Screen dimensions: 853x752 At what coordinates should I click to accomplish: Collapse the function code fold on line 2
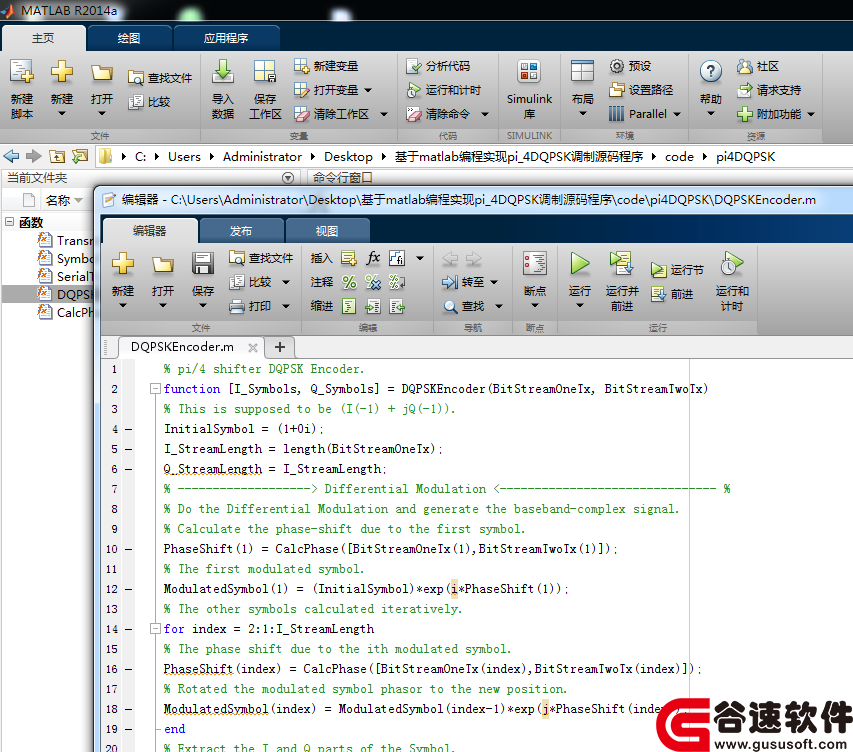(156, 389)
